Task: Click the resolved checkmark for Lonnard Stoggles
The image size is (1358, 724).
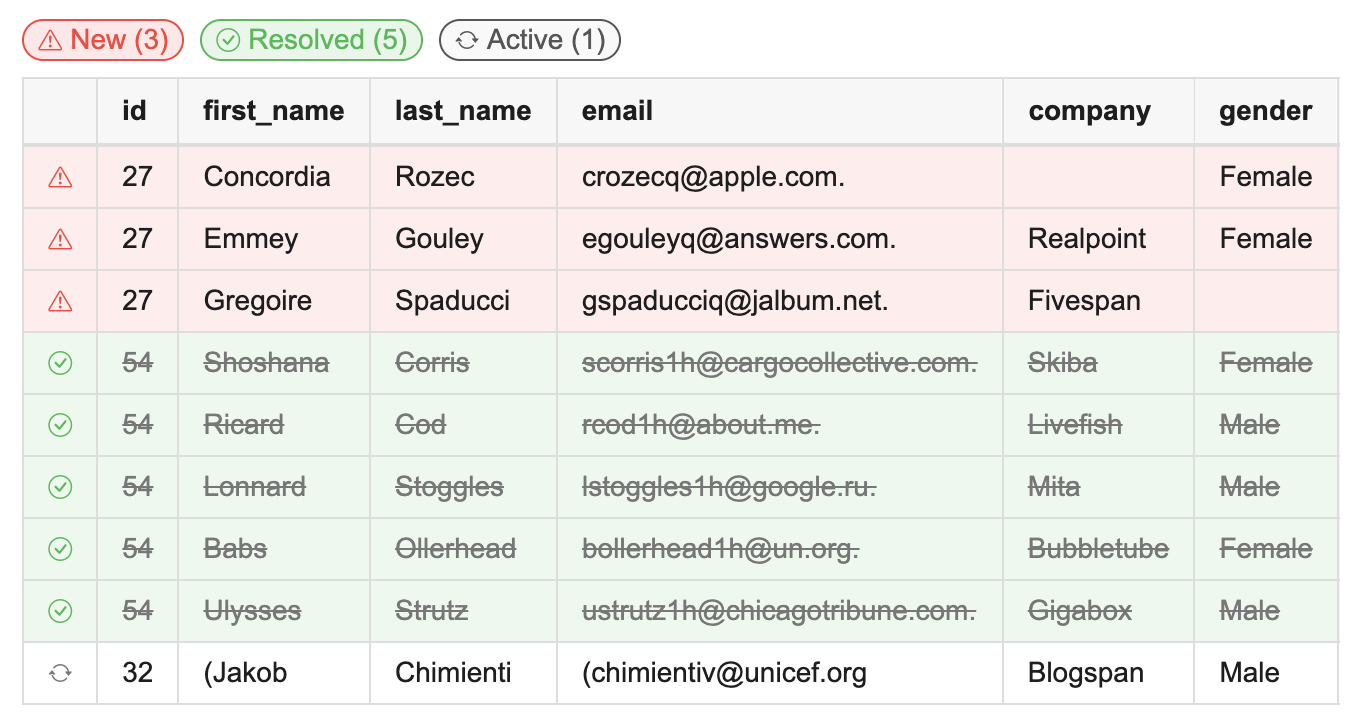Action: (x=61, y=488)
